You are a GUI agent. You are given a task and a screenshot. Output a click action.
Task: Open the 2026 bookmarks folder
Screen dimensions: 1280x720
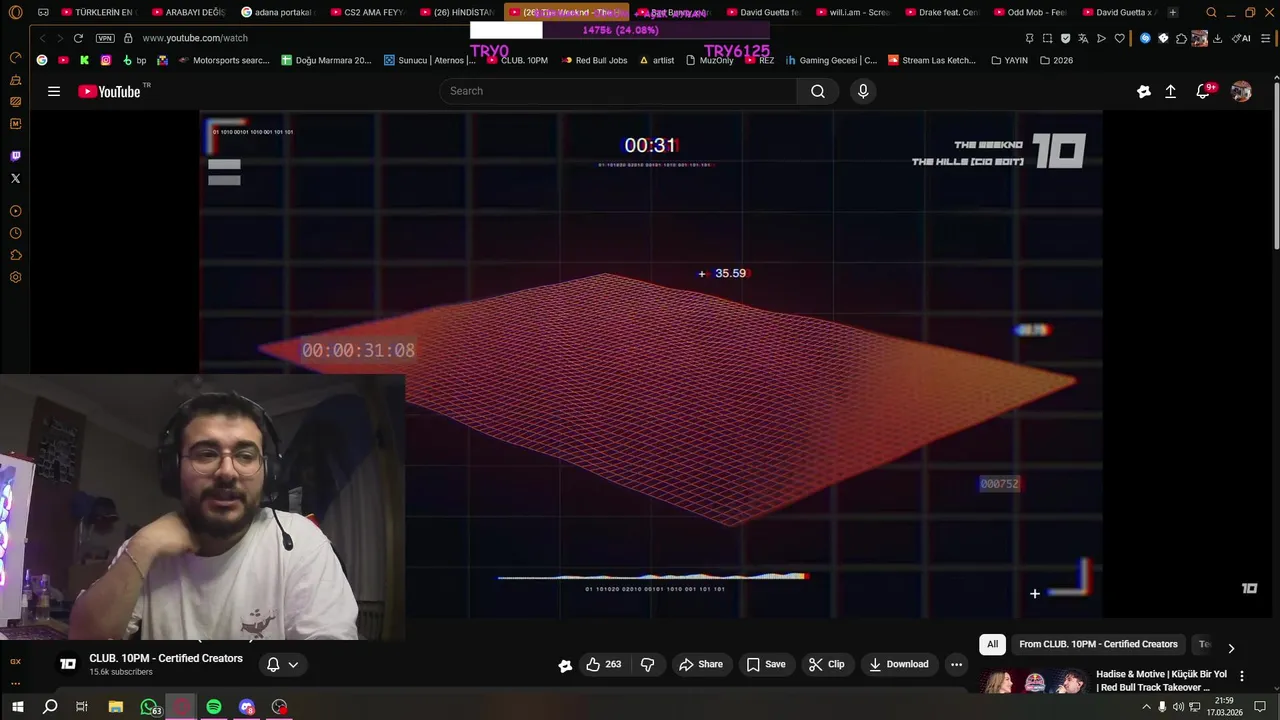[x=1056, y=60]
